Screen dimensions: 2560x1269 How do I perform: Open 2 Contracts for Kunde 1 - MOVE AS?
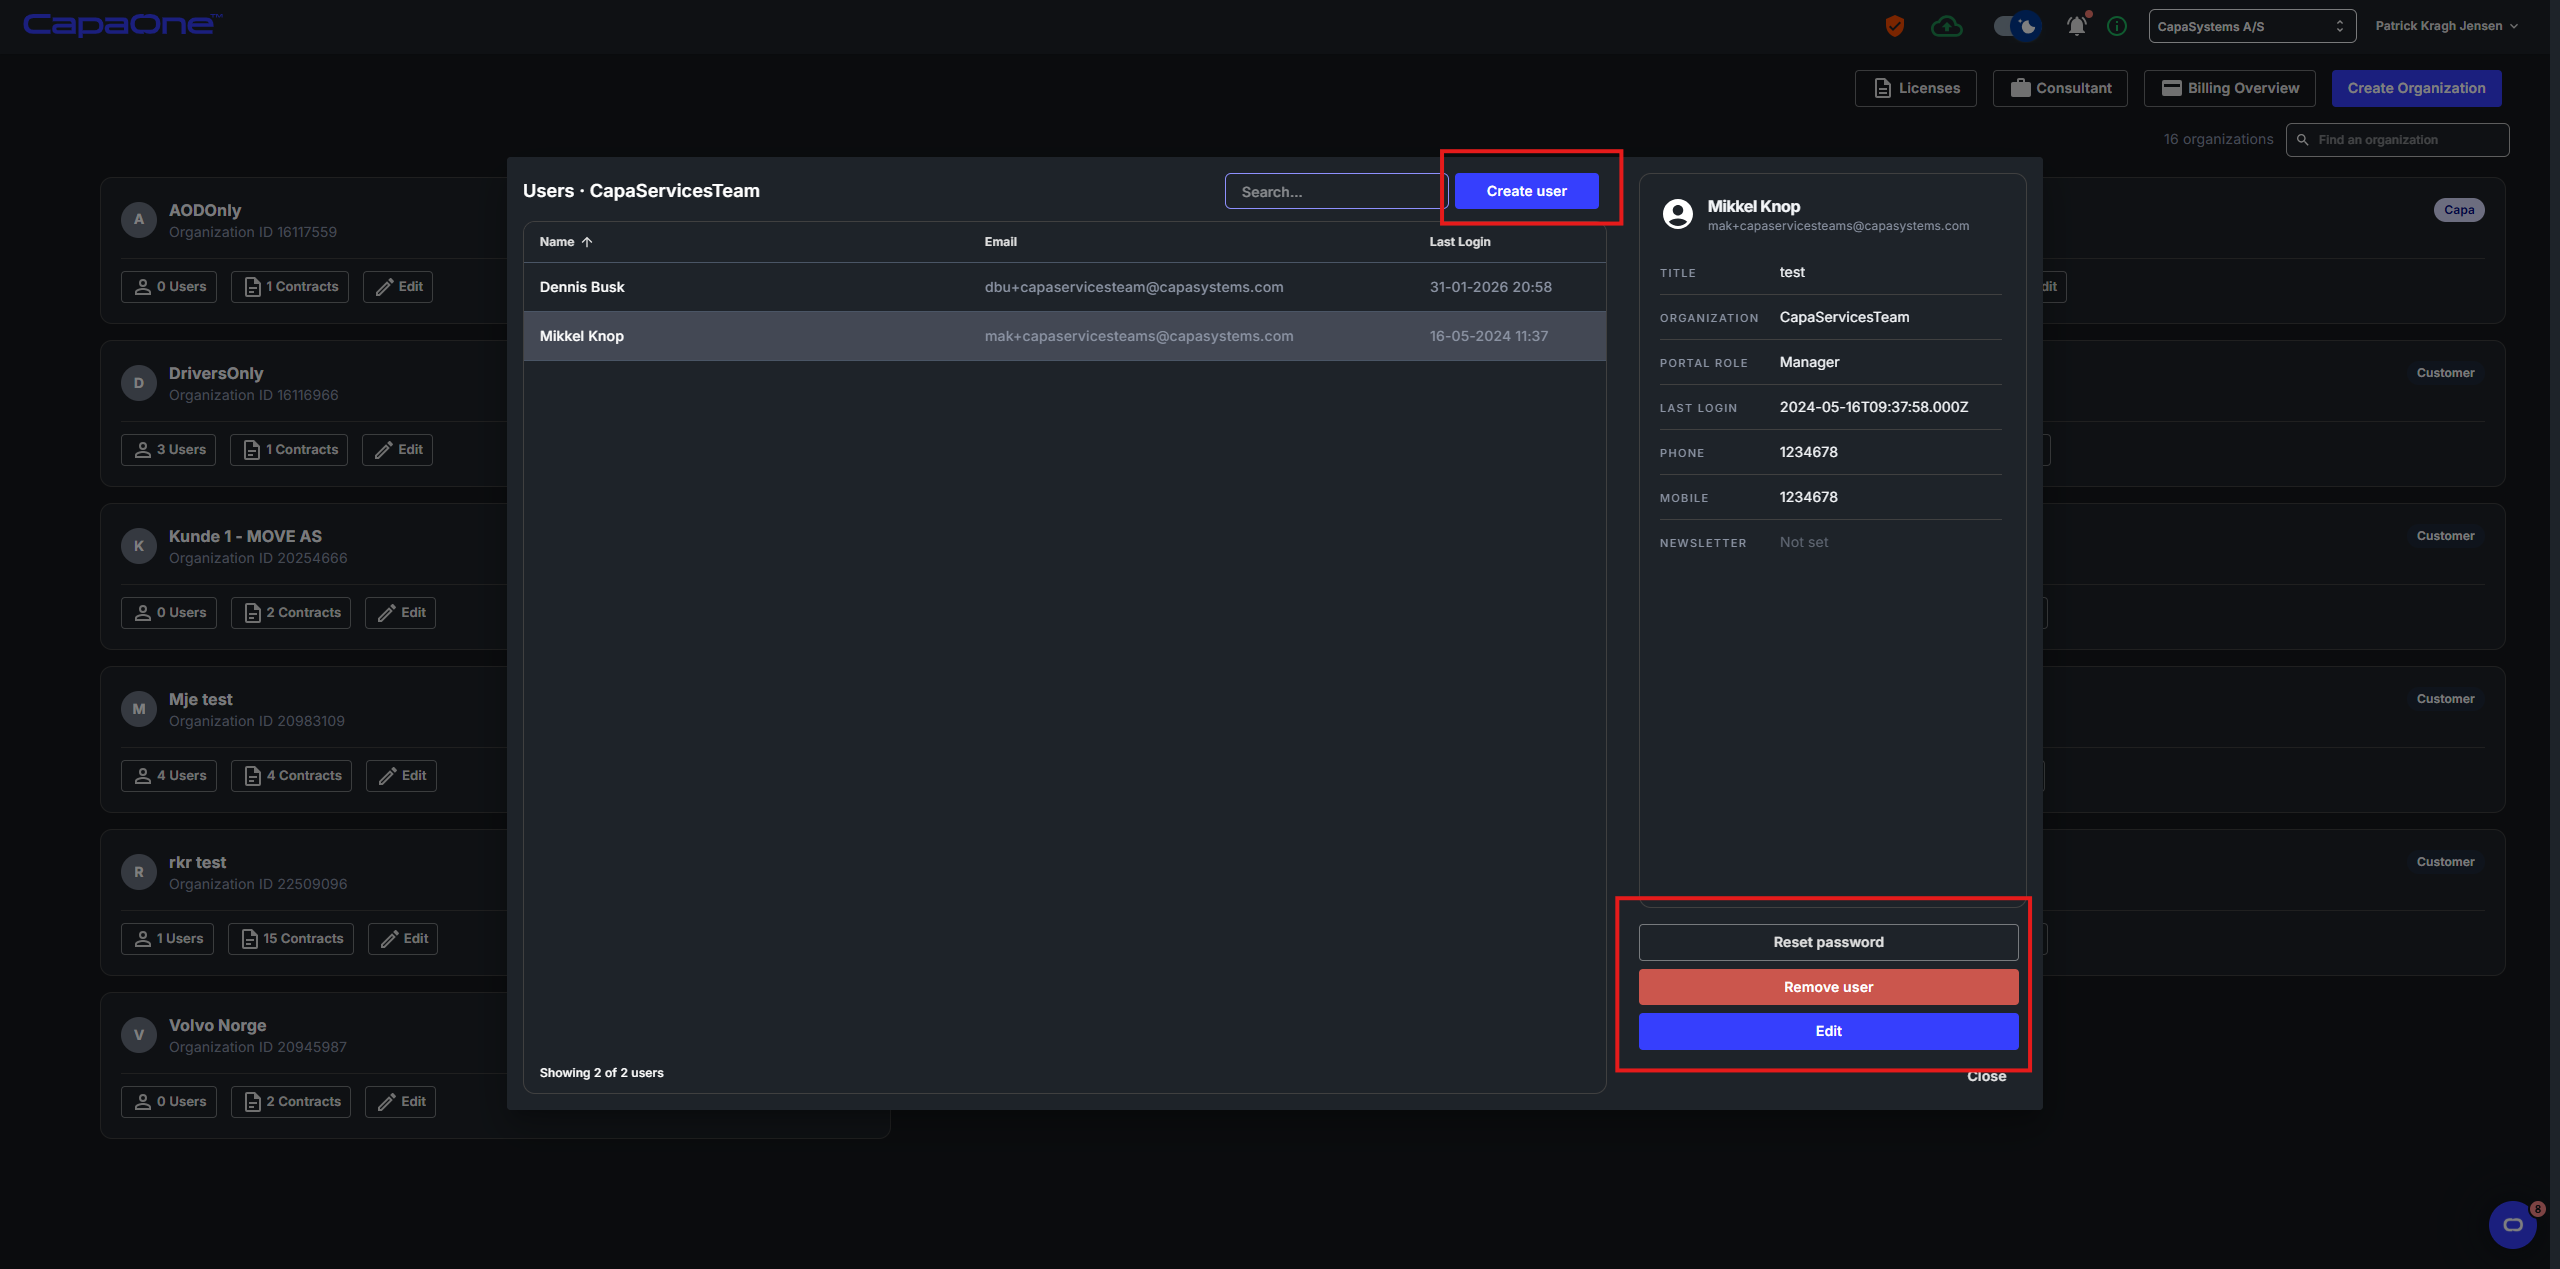[291, 613]
